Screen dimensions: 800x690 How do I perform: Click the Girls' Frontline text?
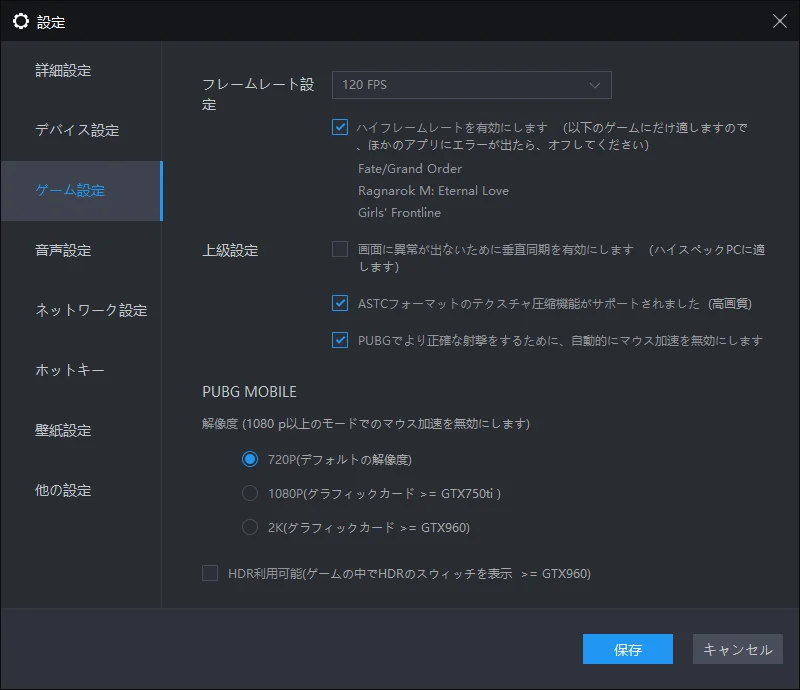coord(399,212)
